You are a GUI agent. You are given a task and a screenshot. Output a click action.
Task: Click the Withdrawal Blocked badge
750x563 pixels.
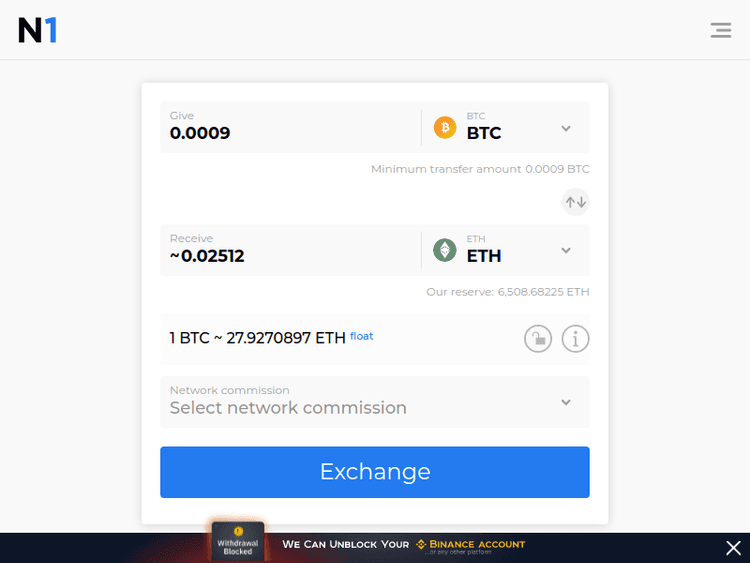click(238, 541)
